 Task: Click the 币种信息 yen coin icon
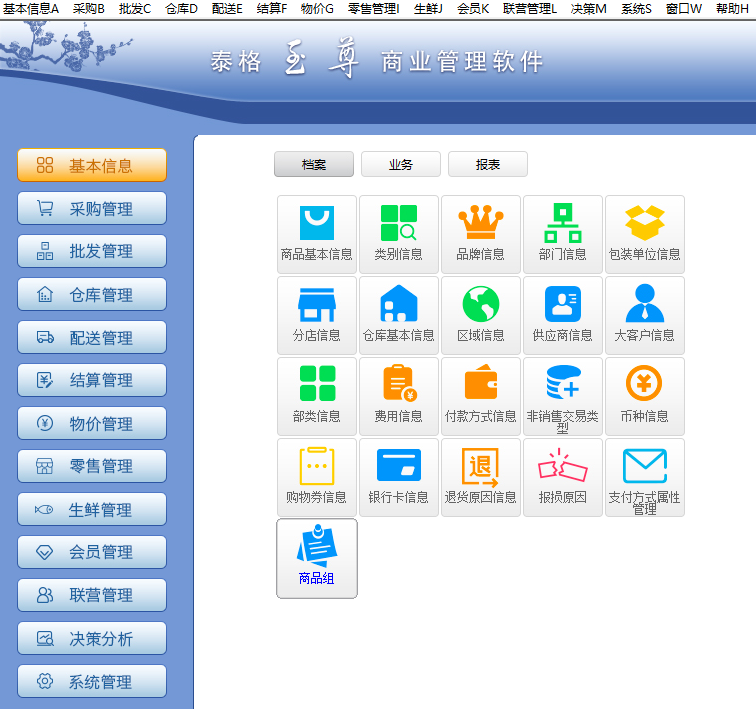coord(644,395)
